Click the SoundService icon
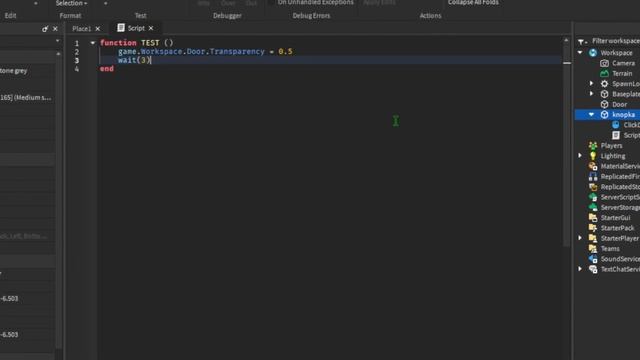 (593, 259)
